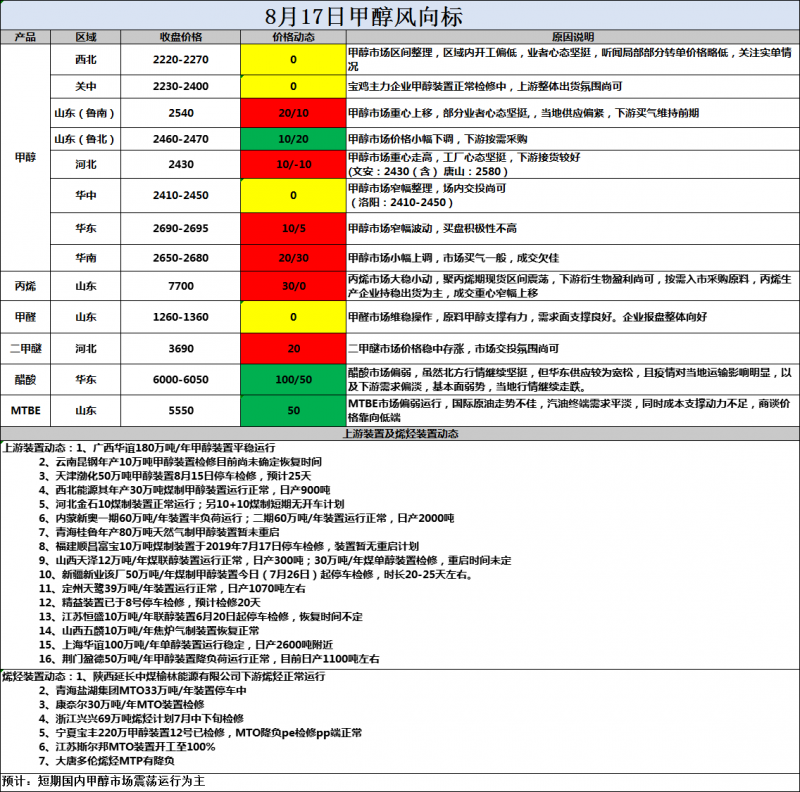Image resolution: width=800 pixels, height=792 pixels.
Task: Select the line about 大唐多伦烯烃MTP
Action: pyautogui.click(x=107, y=761)
